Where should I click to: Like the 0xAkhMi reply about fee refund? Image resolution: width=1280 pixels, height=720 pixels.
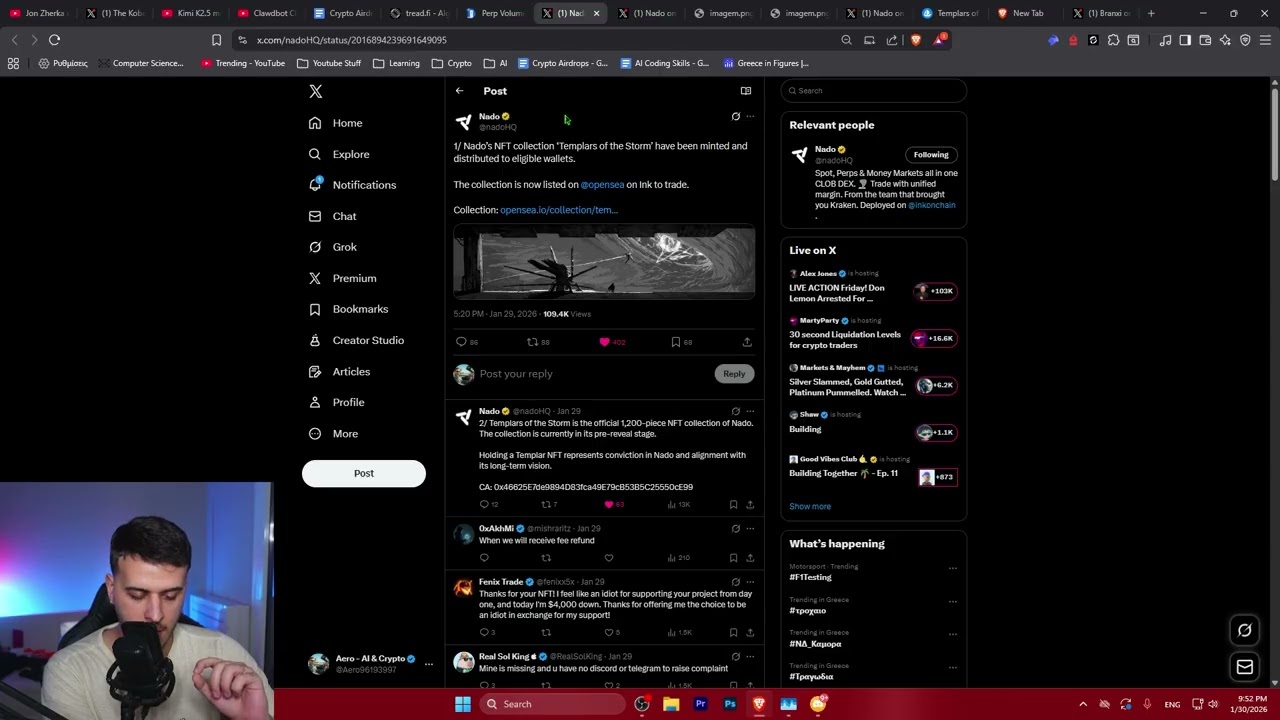pos(608,558)
